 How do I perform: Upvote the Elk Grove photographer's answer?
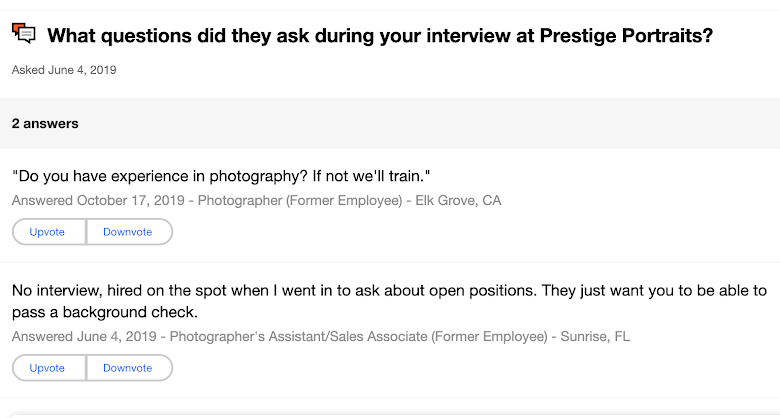coord(48,232)
